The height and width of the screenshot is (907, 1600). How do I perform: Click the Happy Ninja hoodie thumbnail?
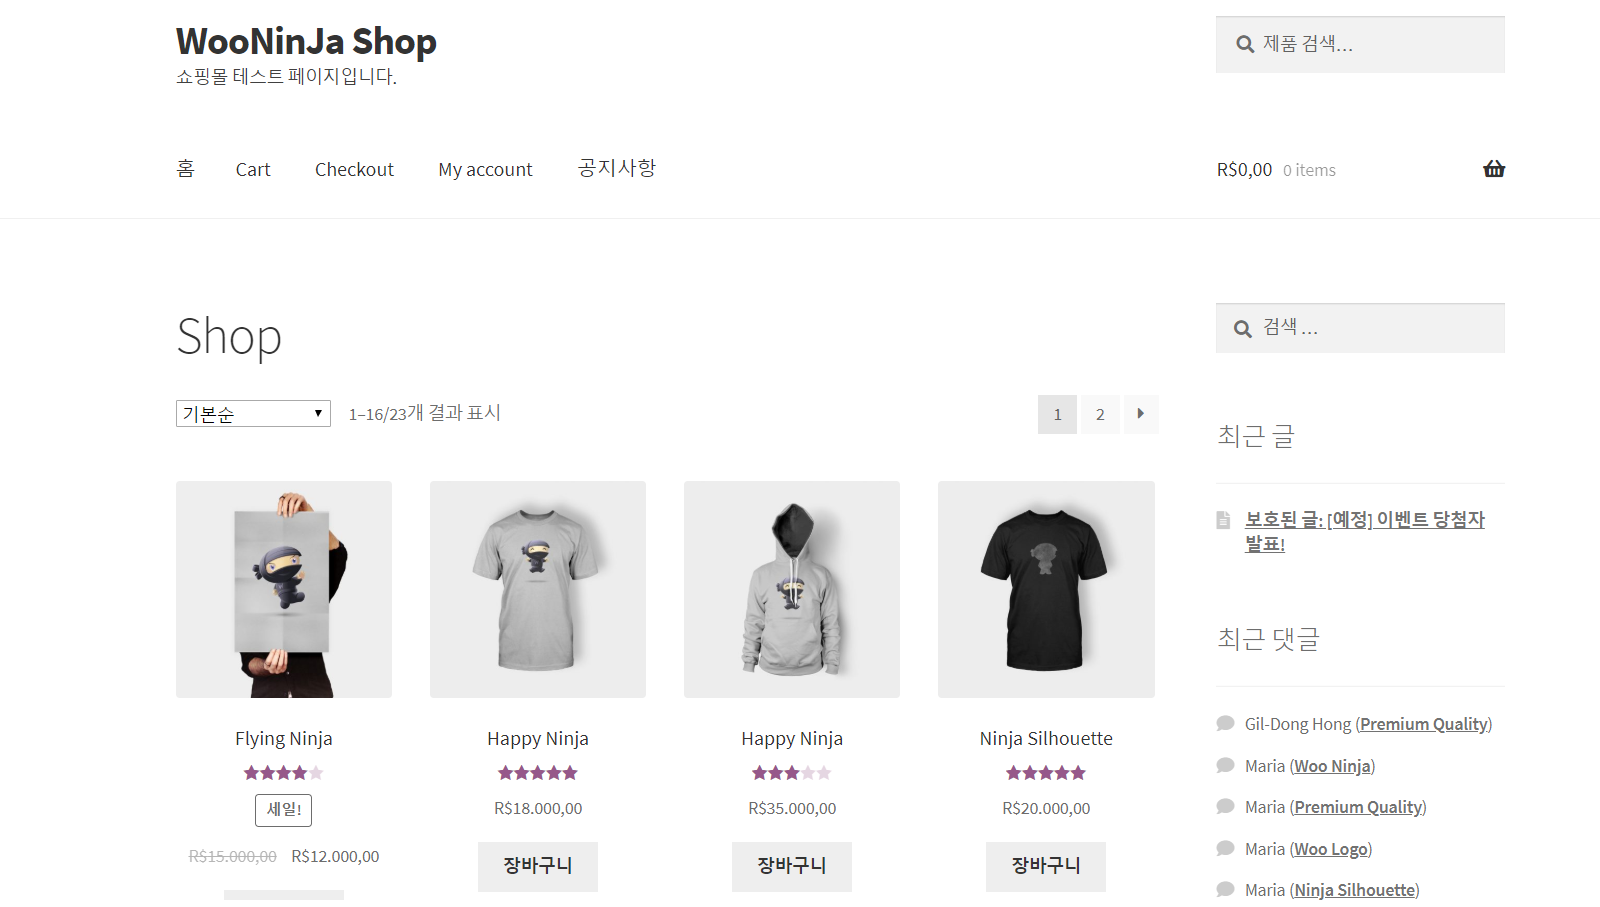(792, 590)
